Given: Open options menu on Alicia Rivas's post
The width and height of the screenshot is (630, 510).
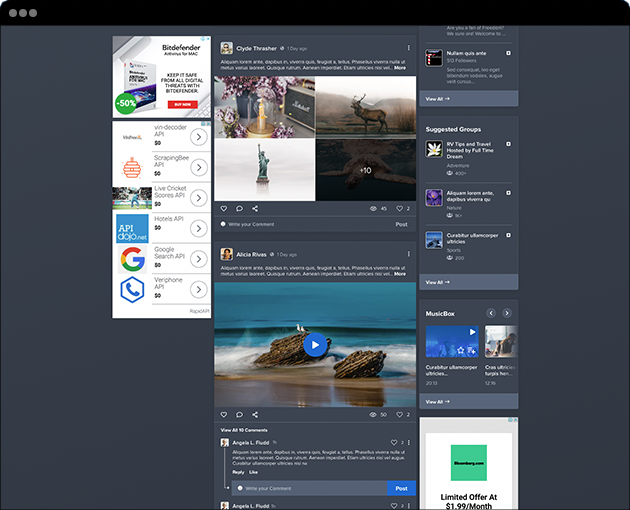Looking at the screenshot, I should tap(409, 254).
